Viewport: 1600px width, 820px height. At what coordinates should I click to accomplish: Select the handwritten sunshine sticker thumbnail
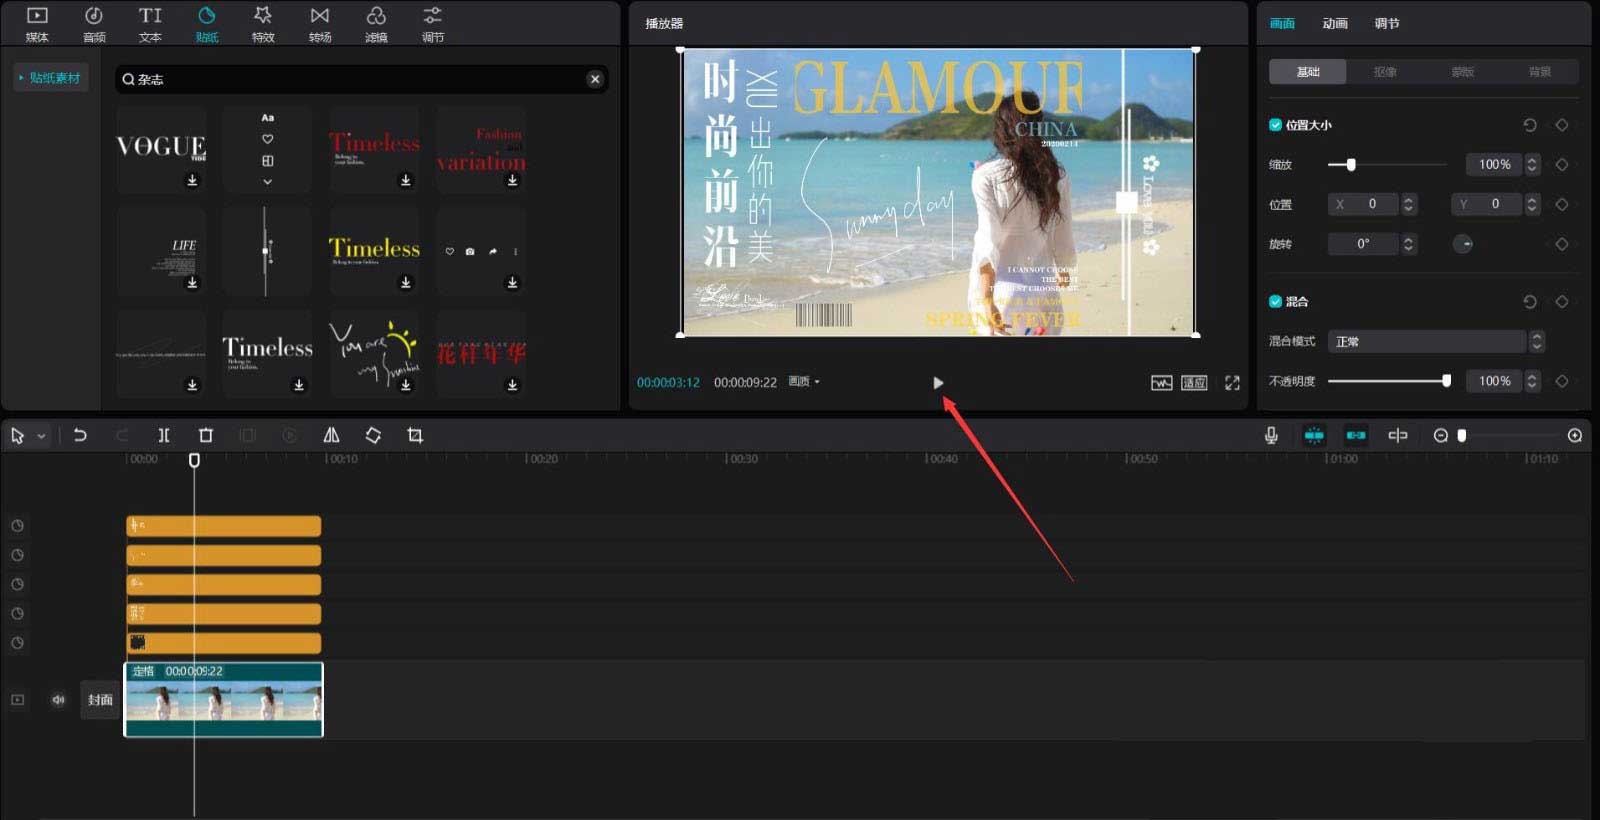pos(374,353)
